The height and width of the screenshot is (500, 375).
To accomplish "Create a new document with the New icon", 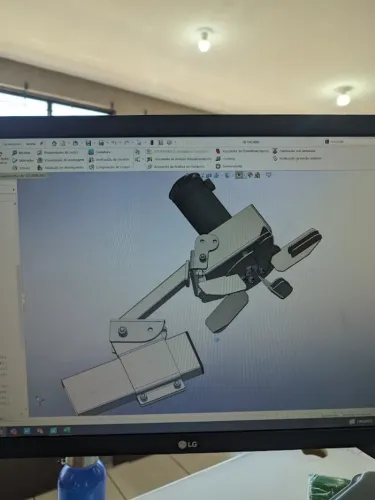I will tap(63, 143).
